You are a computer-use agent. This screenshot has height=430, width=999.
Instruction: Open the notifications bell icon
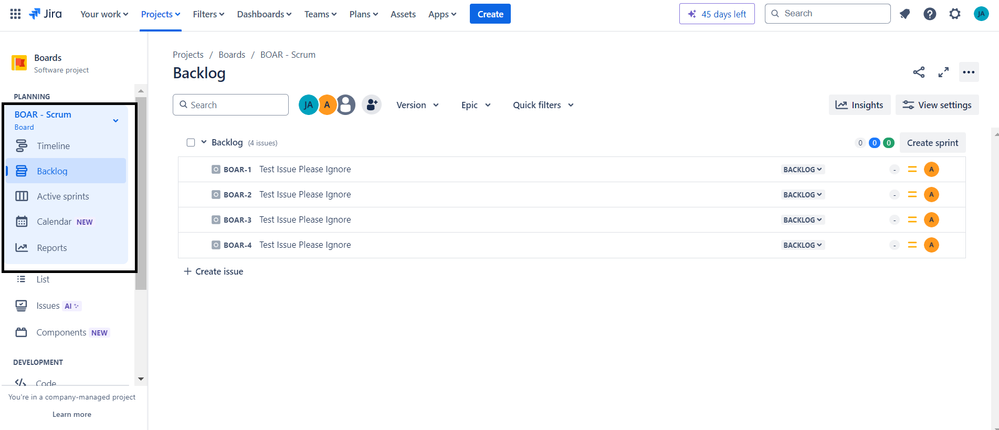click(x=905, y=13)
